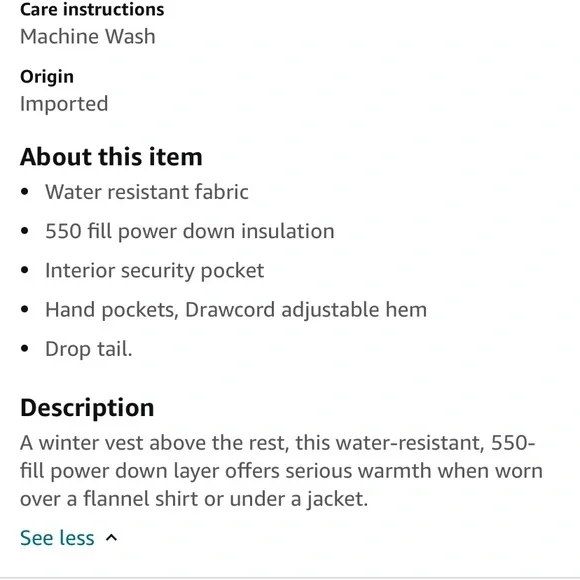The height and width of the screenshot is (580, 580).
Task: Click the bullet dot before Water resistant fabric
Action: [25, 192]
